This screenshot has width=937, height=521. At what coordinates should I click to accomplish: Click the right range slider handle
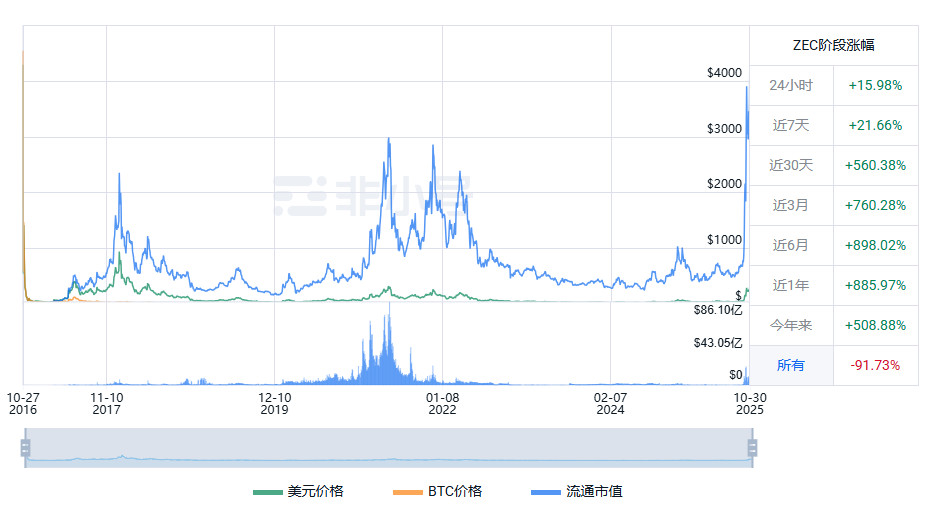coord(752,448)
